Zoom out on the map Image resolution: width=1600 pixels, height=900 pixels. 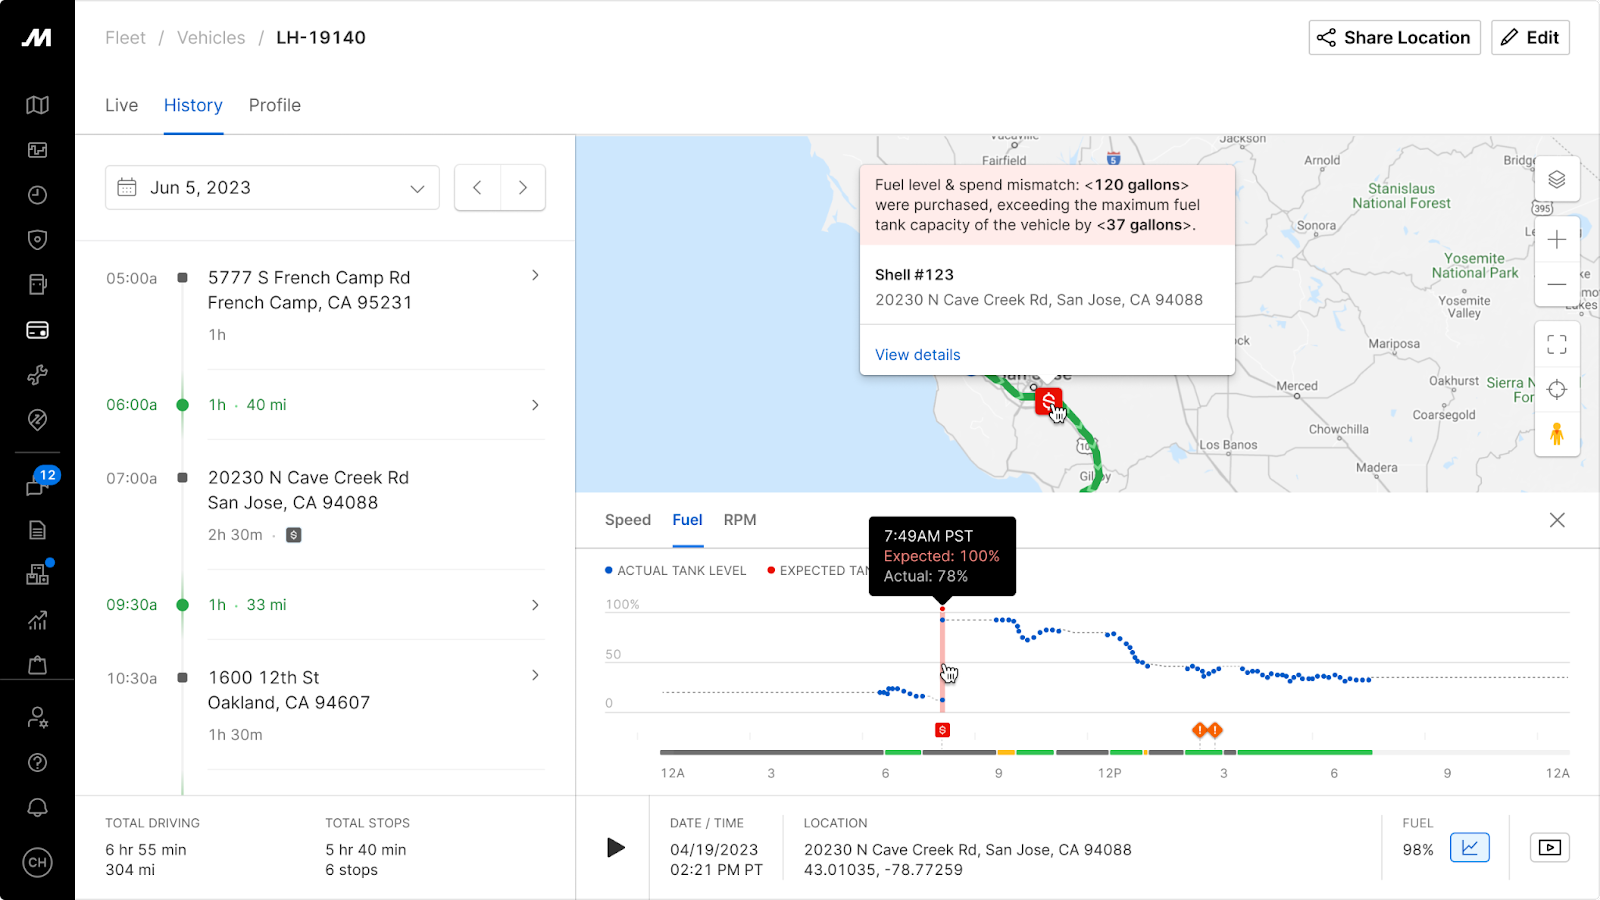(x=1557, y=284)
